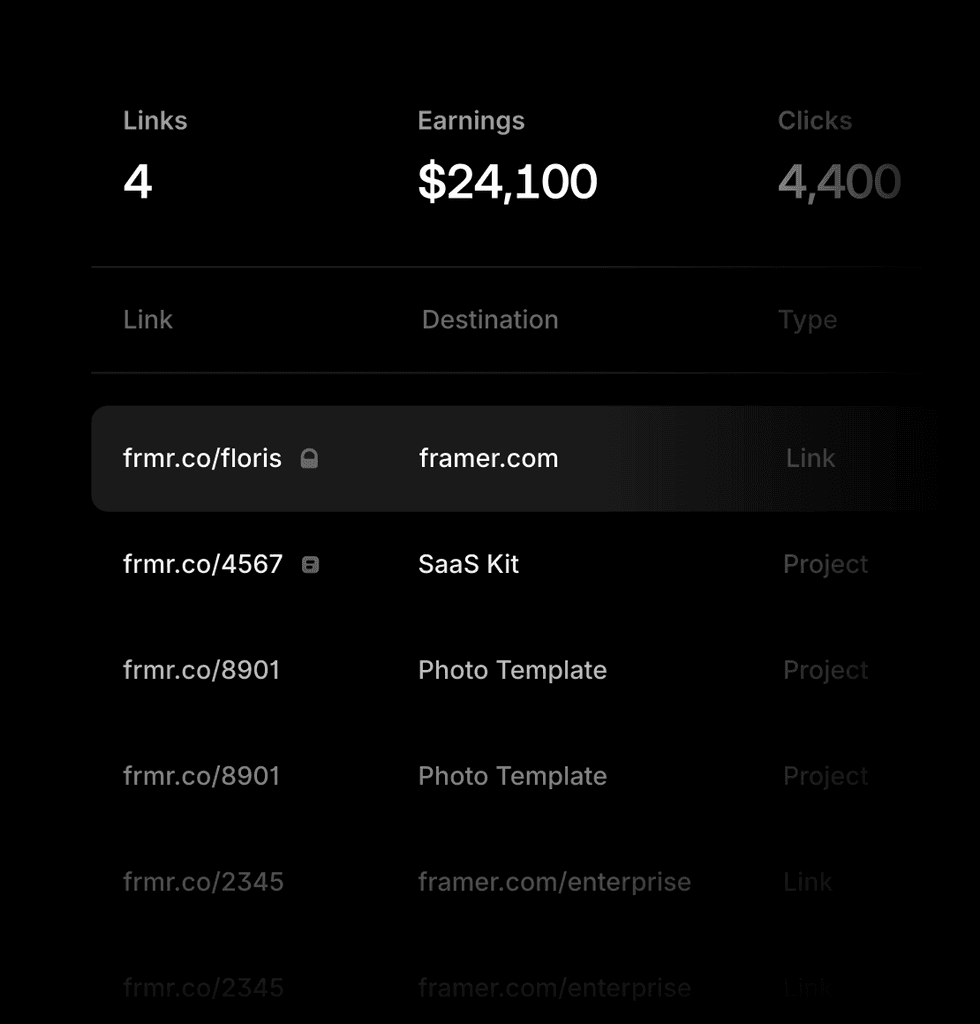Click the Project type in SaaS Kit row
The image size is (980, 1024).
(x=825, y=565)
